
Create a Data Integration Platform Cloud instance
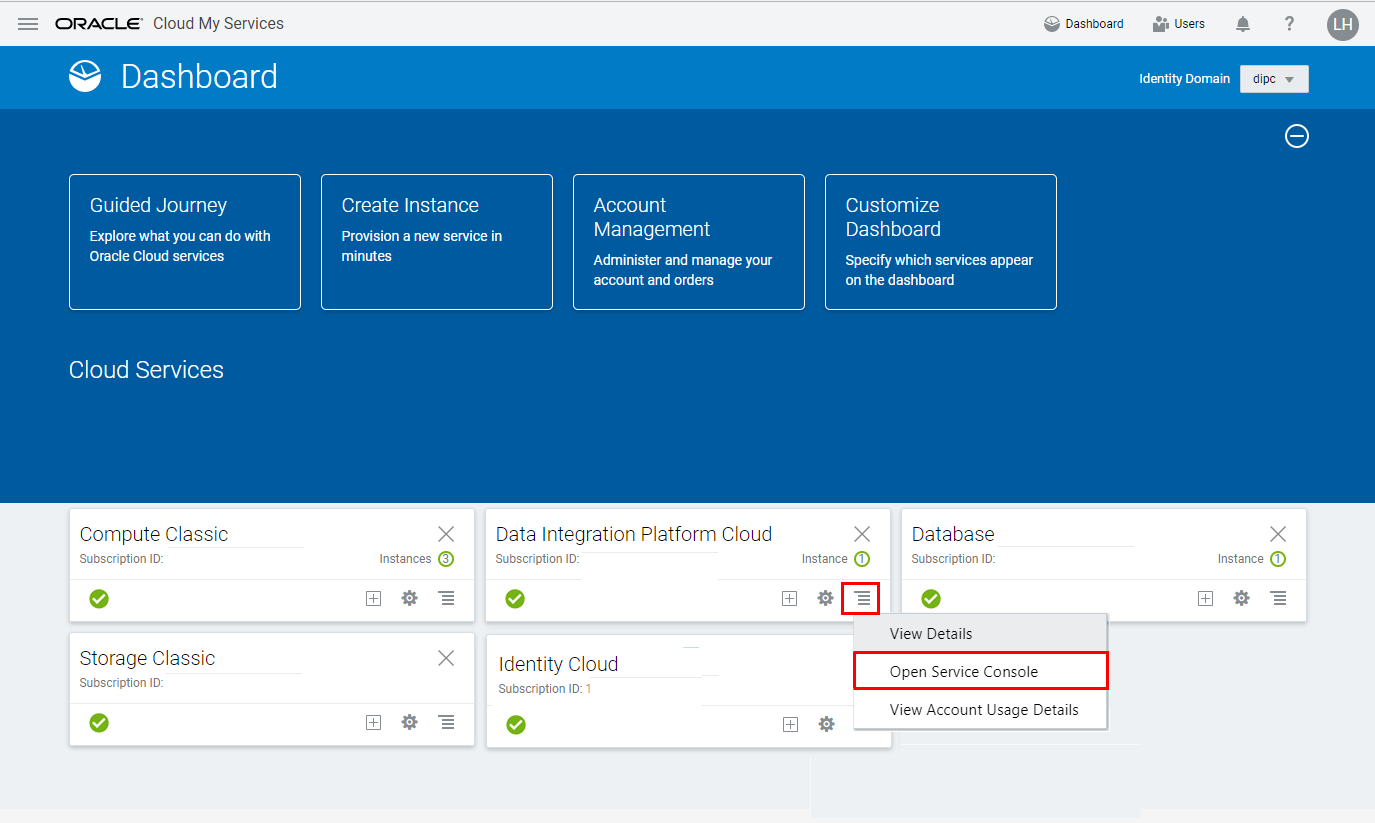pyautogui.click(x=789, y=599)
